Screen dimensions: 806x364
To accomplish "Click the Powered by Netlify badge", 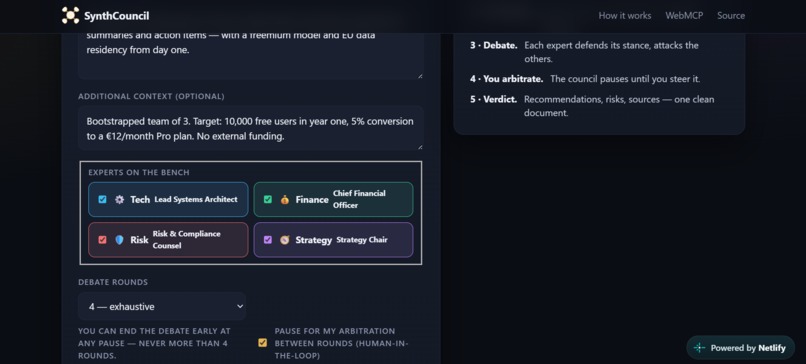I will [x=741, y=348].
